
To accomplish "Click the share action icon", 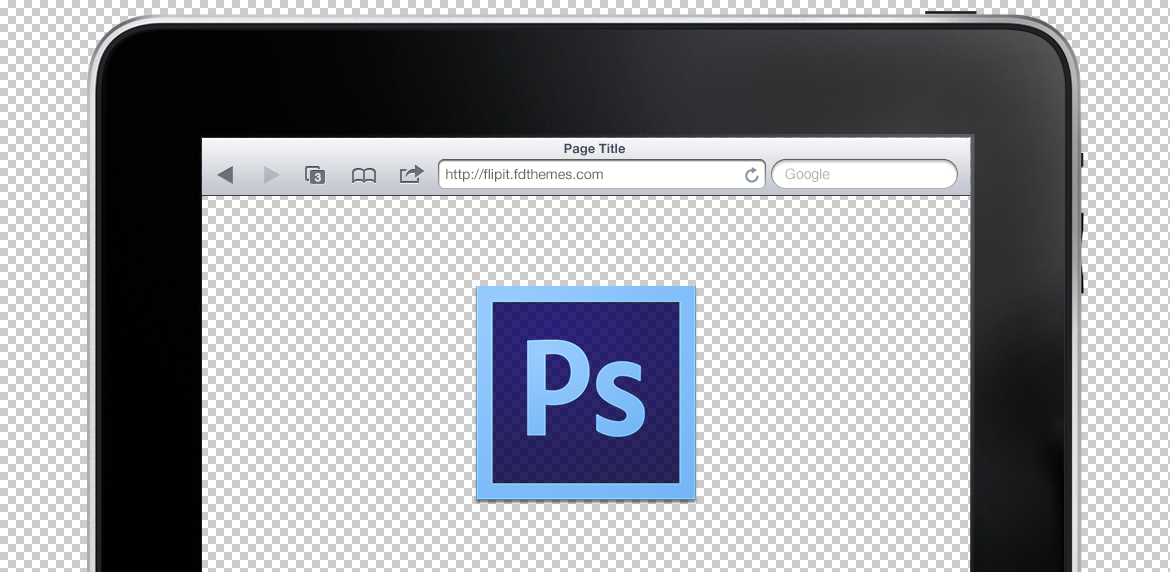I will [411, 174].
